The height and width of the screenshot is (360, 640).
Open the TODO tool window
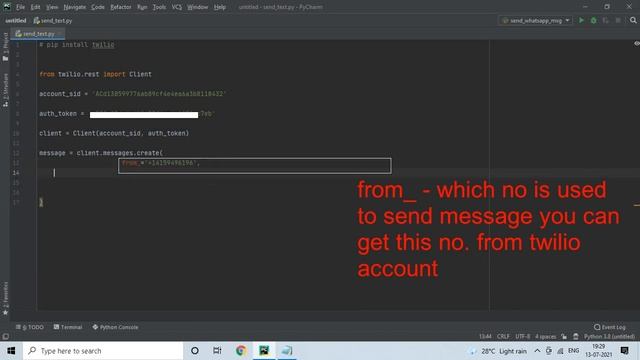point(30,327)
